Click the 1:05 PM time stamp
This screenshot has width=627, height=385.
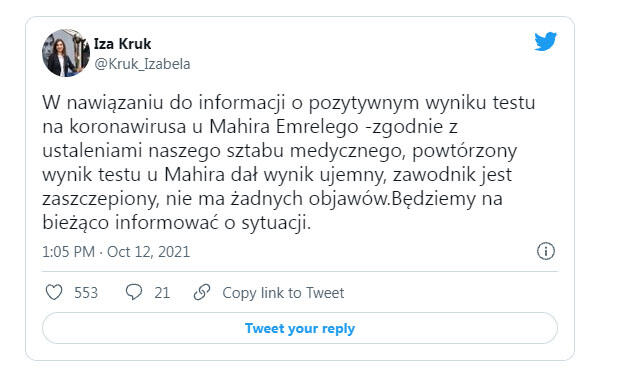[x=68, y=252]
